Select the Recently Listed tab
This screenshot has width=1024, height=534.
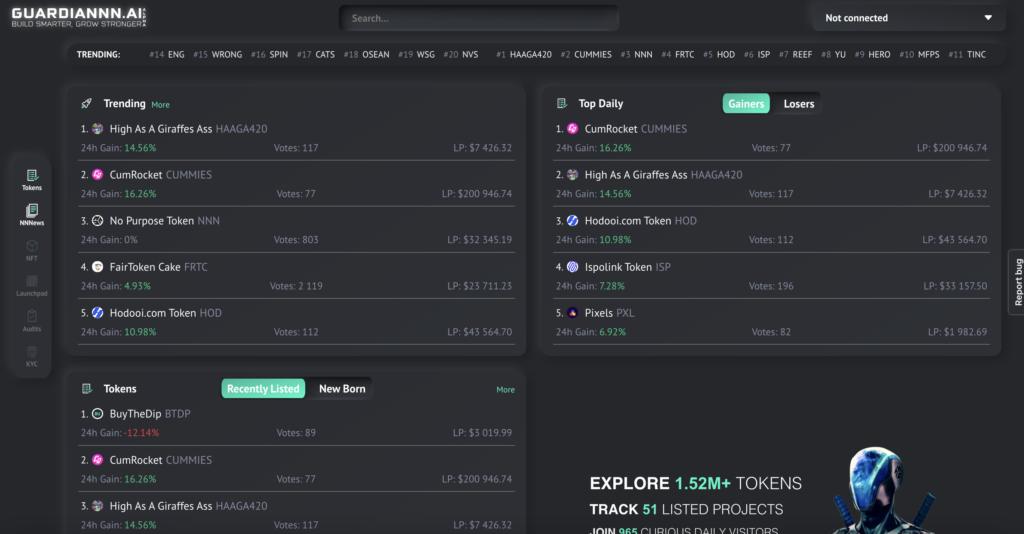263,389
